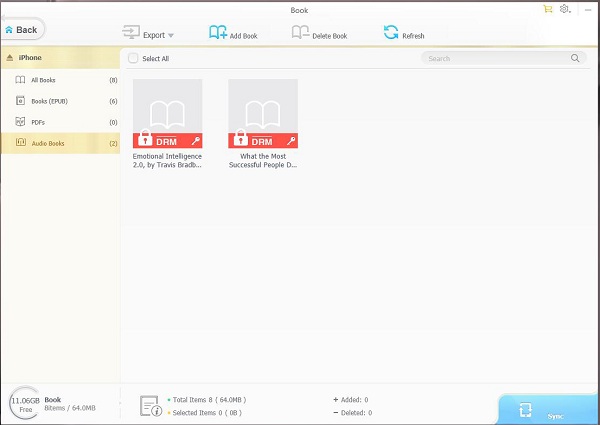
Task: Click the shopping cart icon
Action: (547, 9)
